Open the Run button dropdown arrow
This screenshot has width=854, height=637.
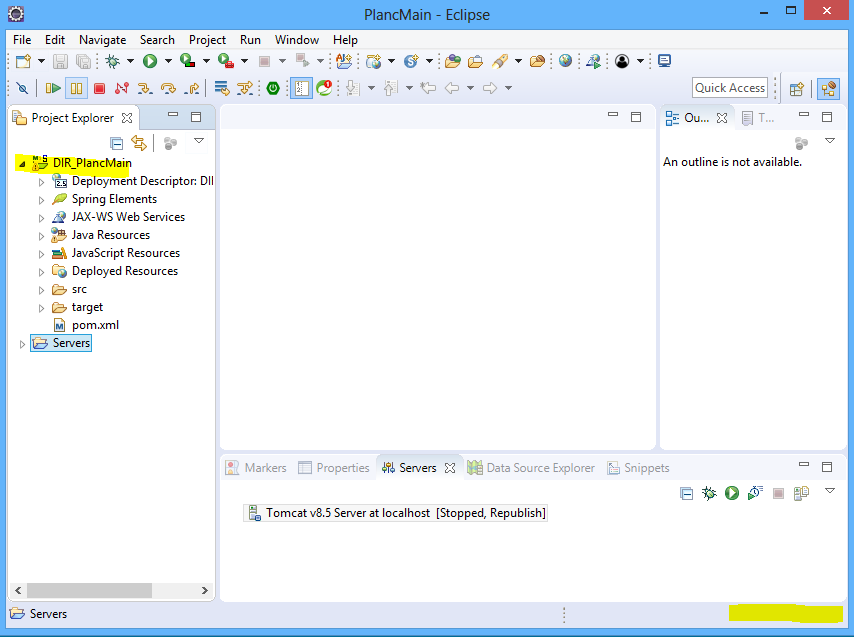click(166, 62)
